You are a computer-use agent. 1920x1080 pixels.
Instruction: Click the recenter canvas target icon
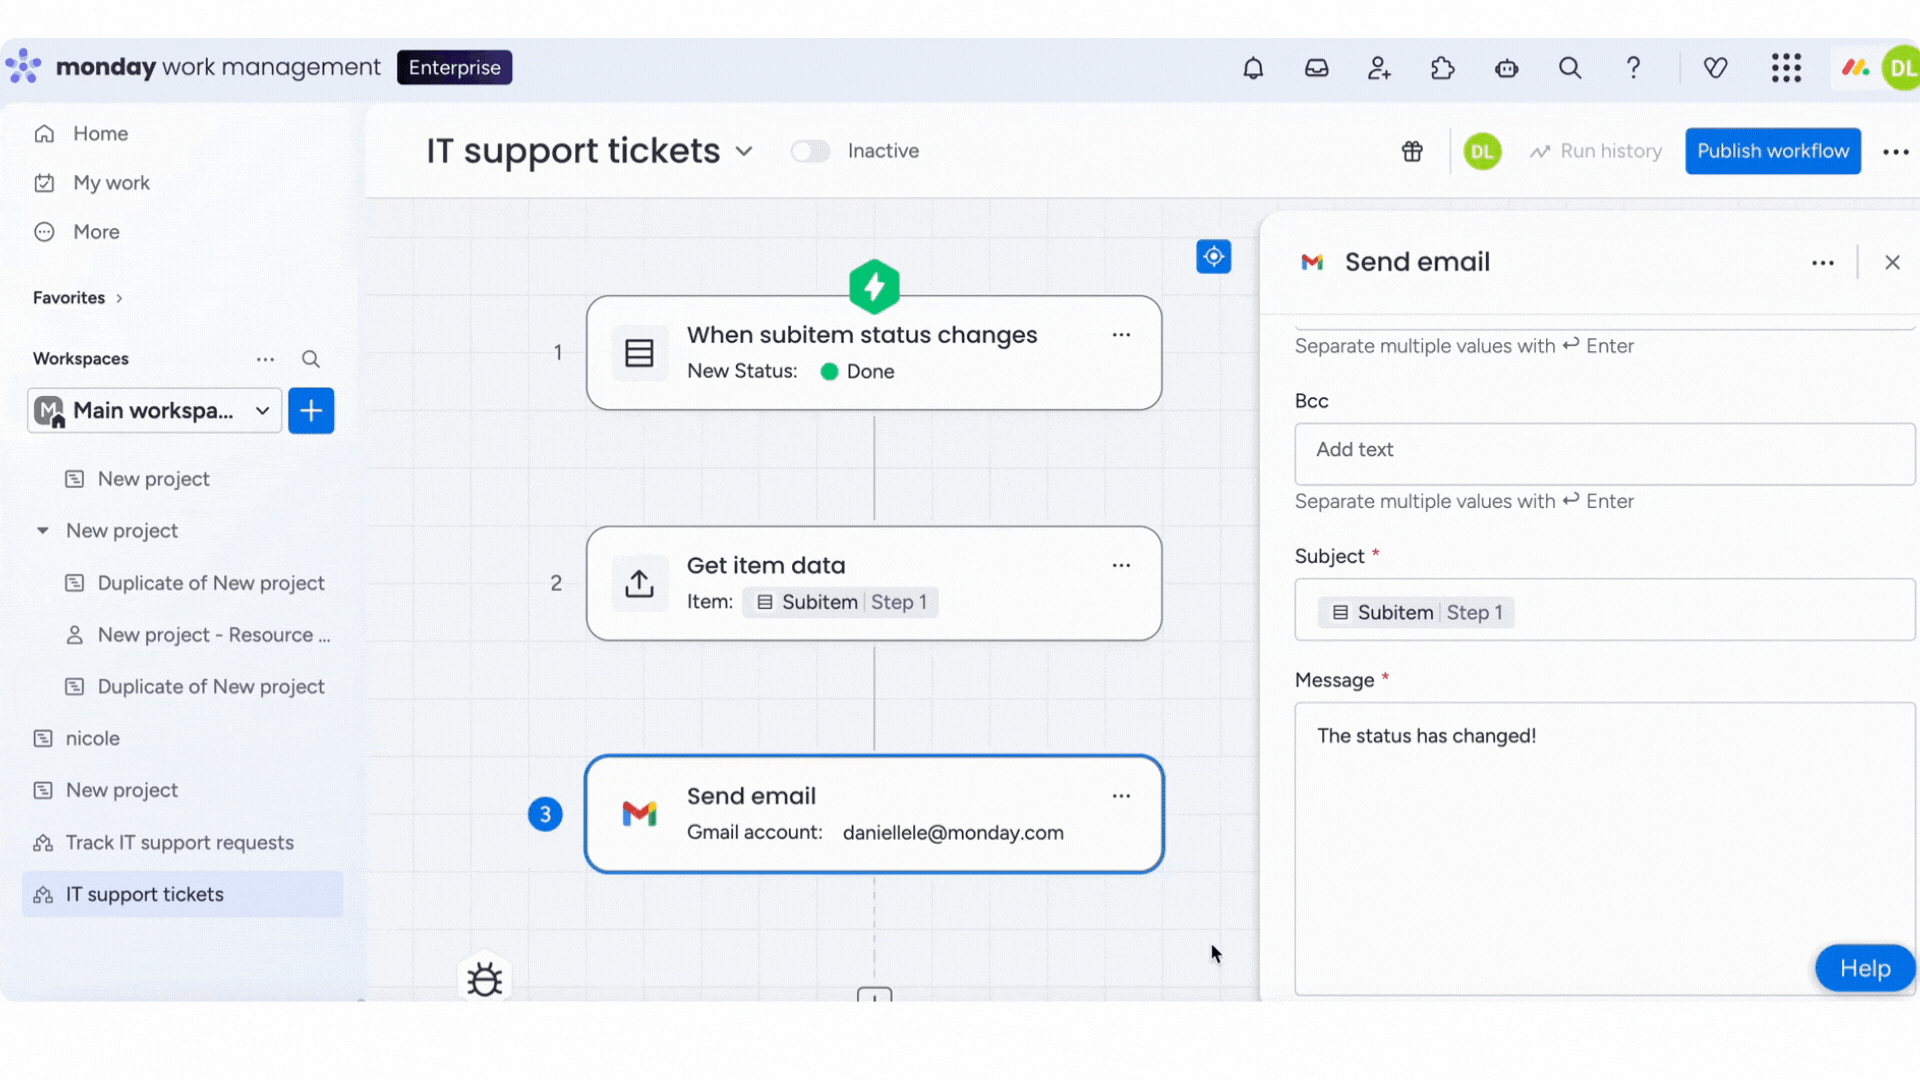click(1214, 257)
